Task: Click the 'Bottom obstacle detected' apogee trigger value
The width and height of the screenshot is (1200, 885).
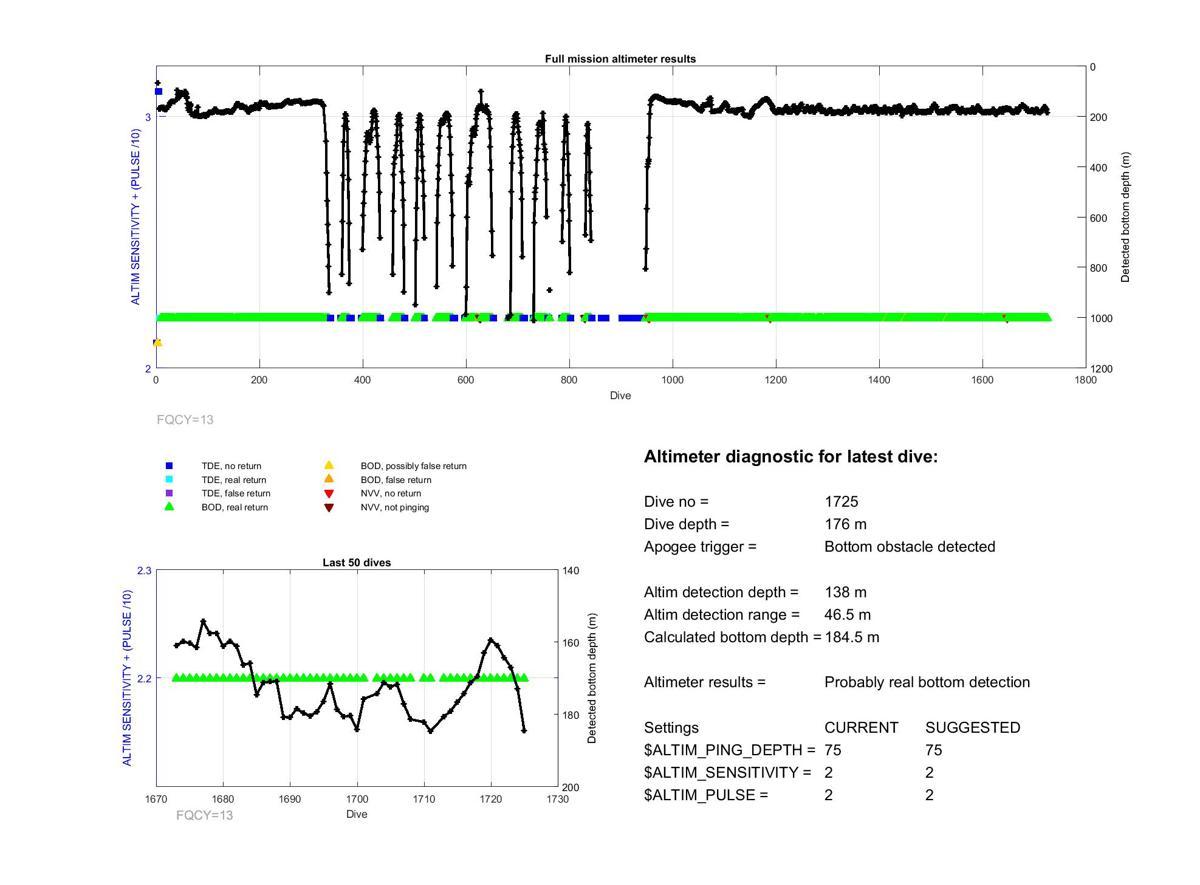Action: pyautogui.click(x=909, y=547)
